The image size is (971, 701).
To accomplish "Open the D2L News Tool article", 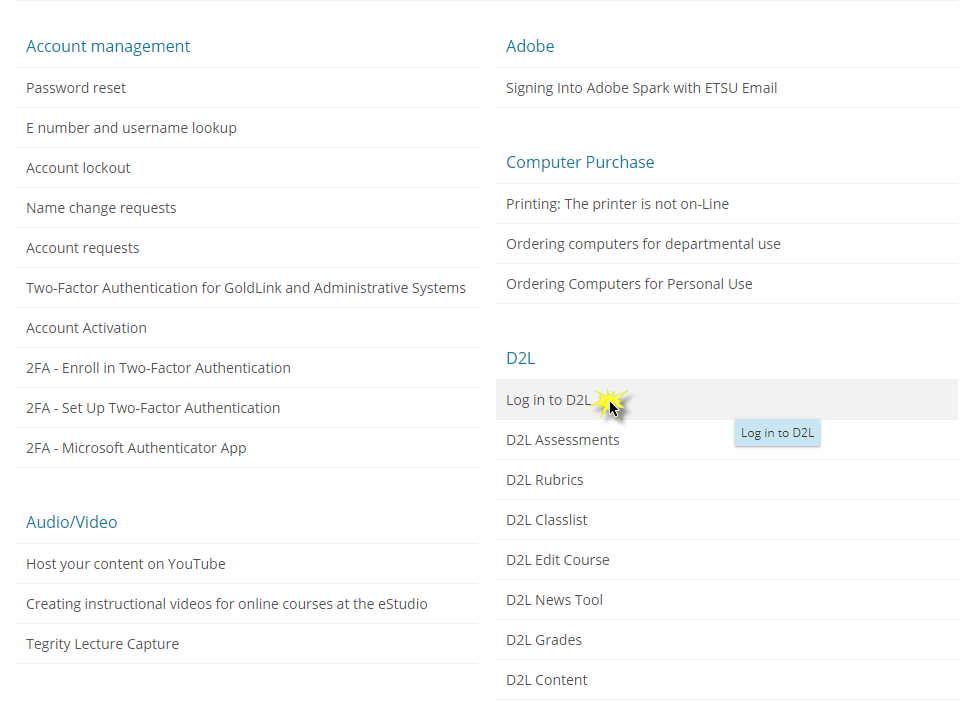I will pos(554,600).
